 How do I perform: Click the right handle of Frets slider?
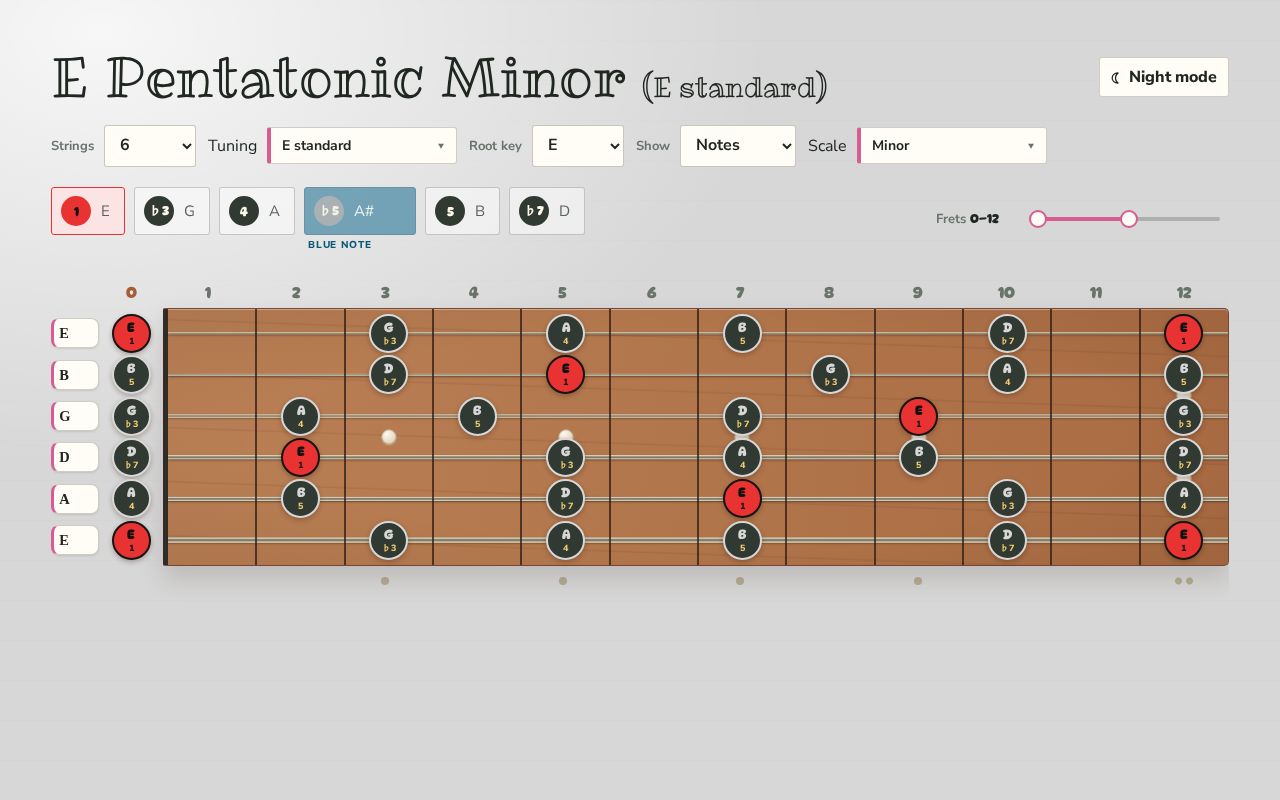click(x=1129, y=219)
